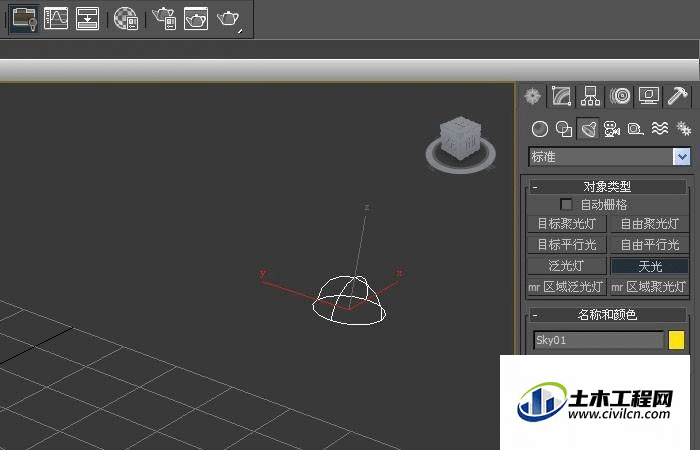Click the Sky01 name field

point(599,340)
